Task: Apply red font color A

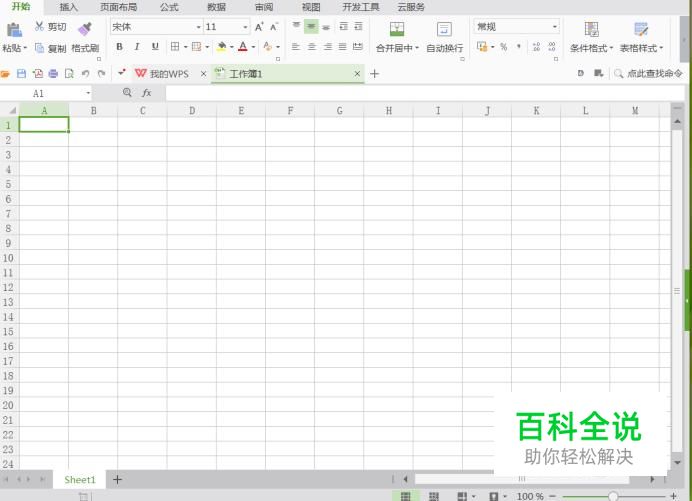Action: coord(243,46)
